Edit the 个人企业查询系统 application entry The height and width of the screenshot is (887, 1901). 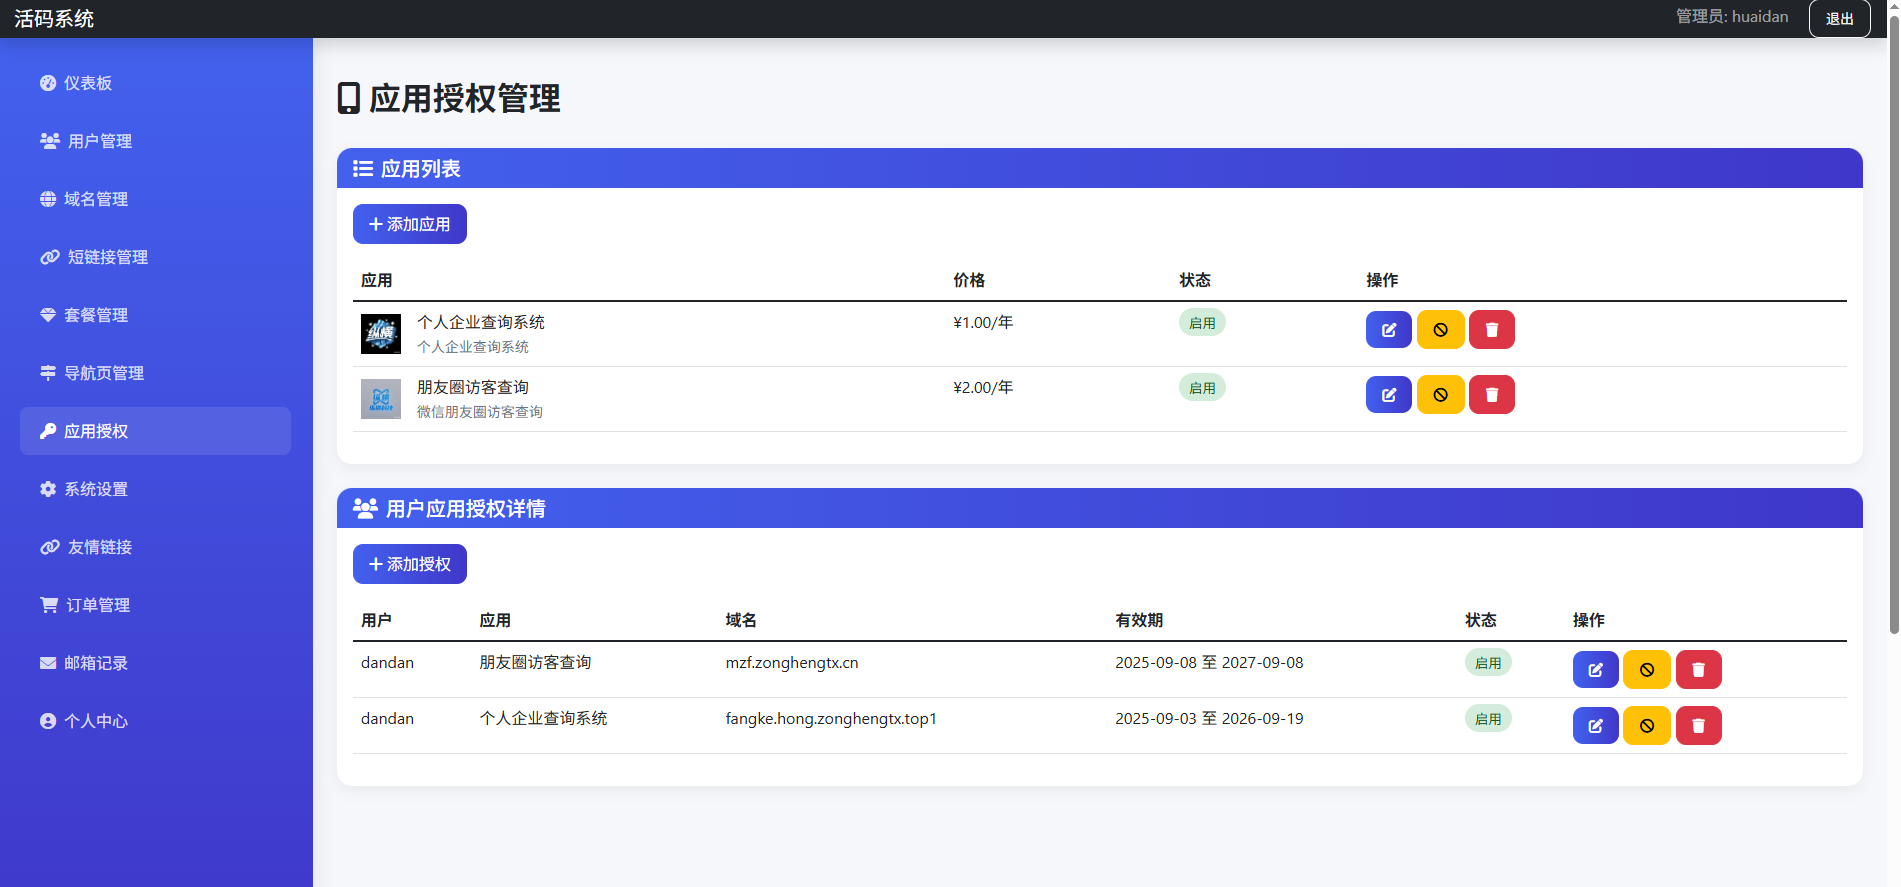[1388, 330]
